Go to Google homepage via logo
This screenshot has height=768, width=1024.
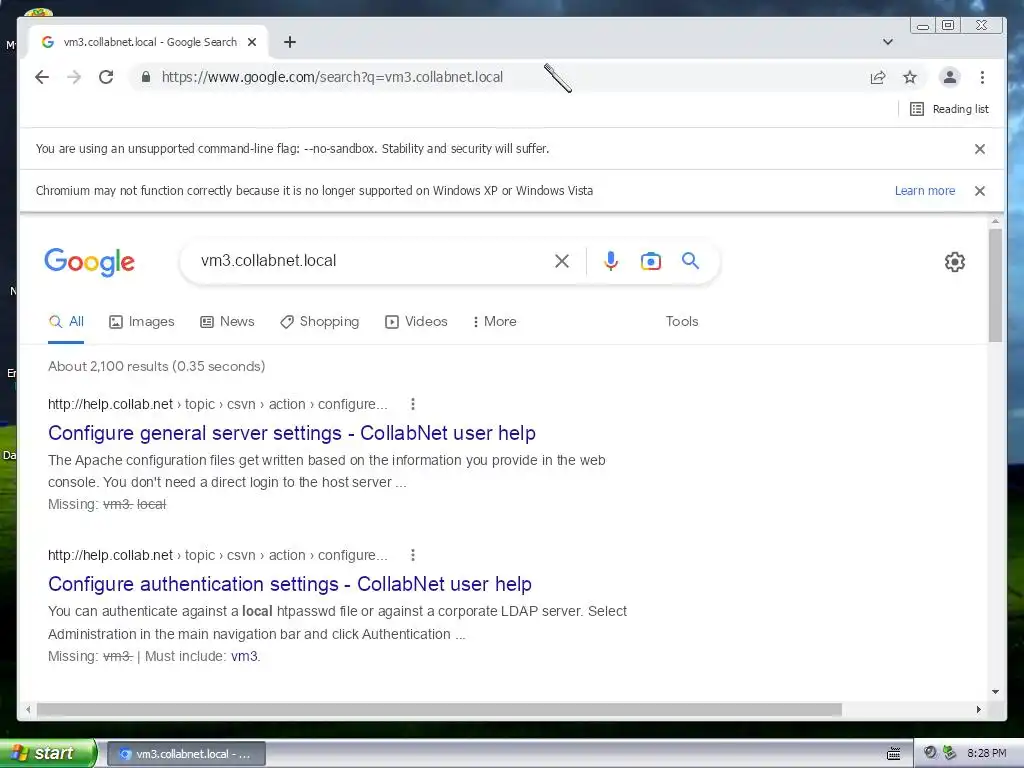coord(89,262)
